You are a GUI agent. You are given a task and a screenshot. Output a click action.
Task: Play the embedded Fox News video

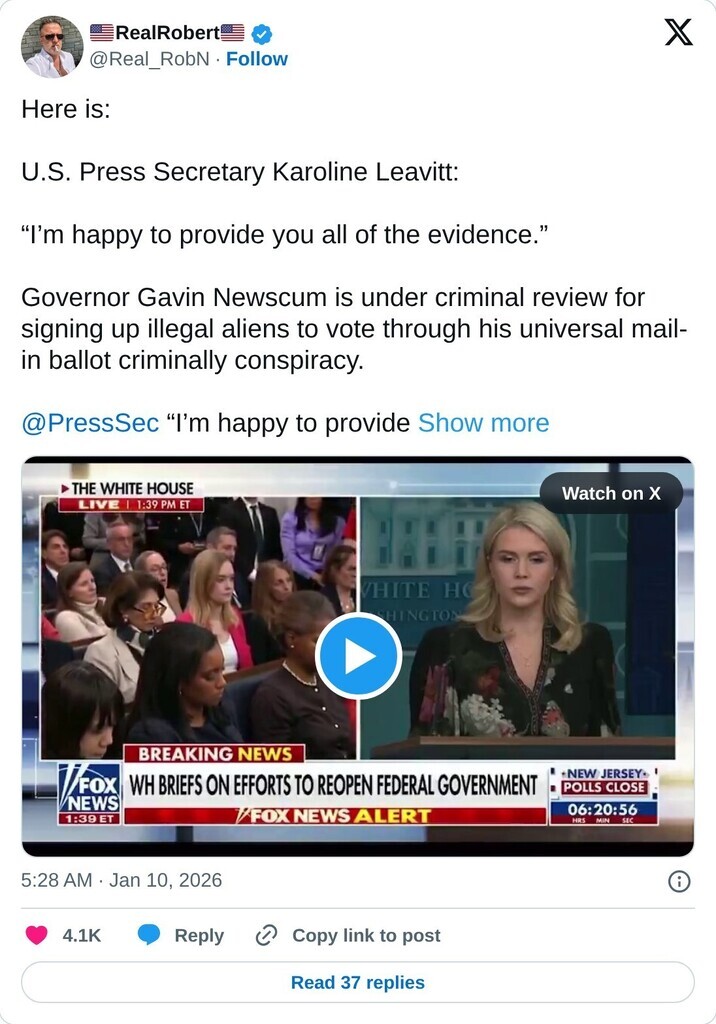click(358, 656)
